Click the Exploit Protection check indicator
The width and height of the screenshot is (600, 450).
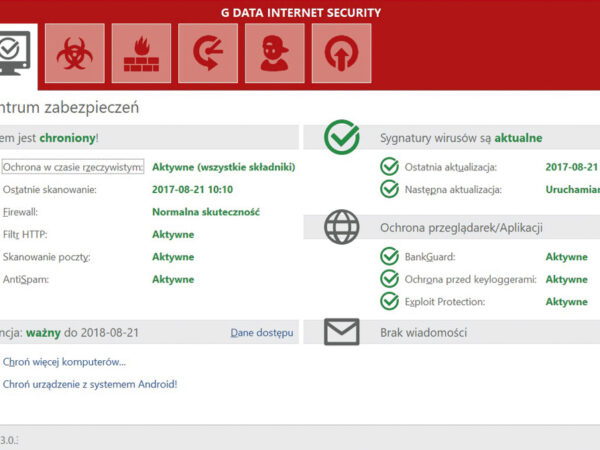point(389,301)
